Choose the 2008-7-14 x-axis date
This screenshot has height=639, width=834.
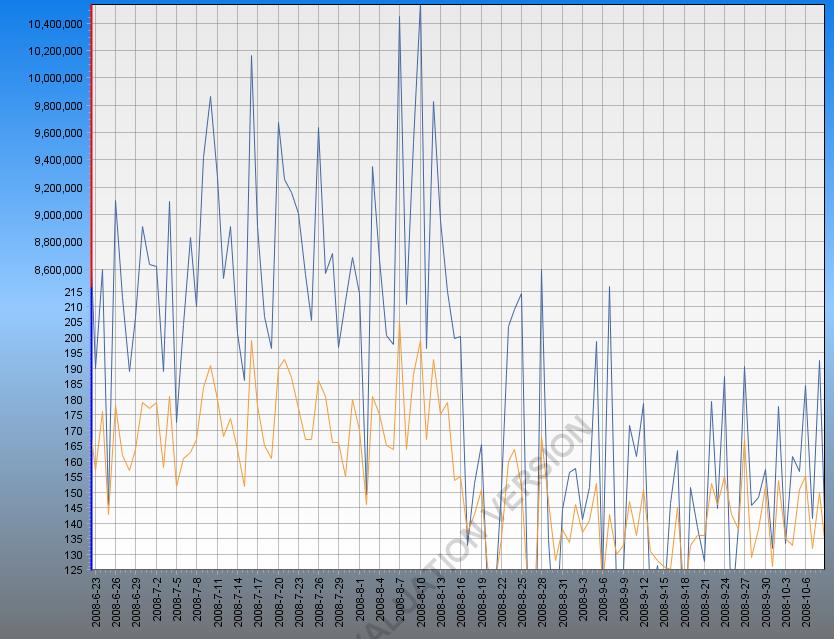point(238,600)
